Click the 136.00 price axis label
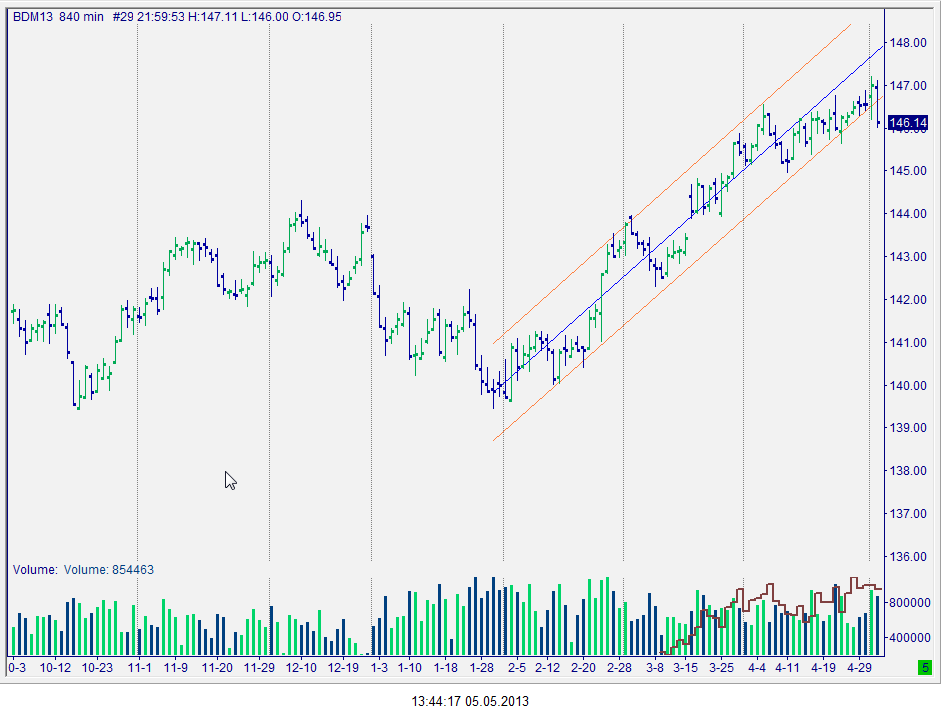The image size is (941, 718). click(x=908, y=557)
